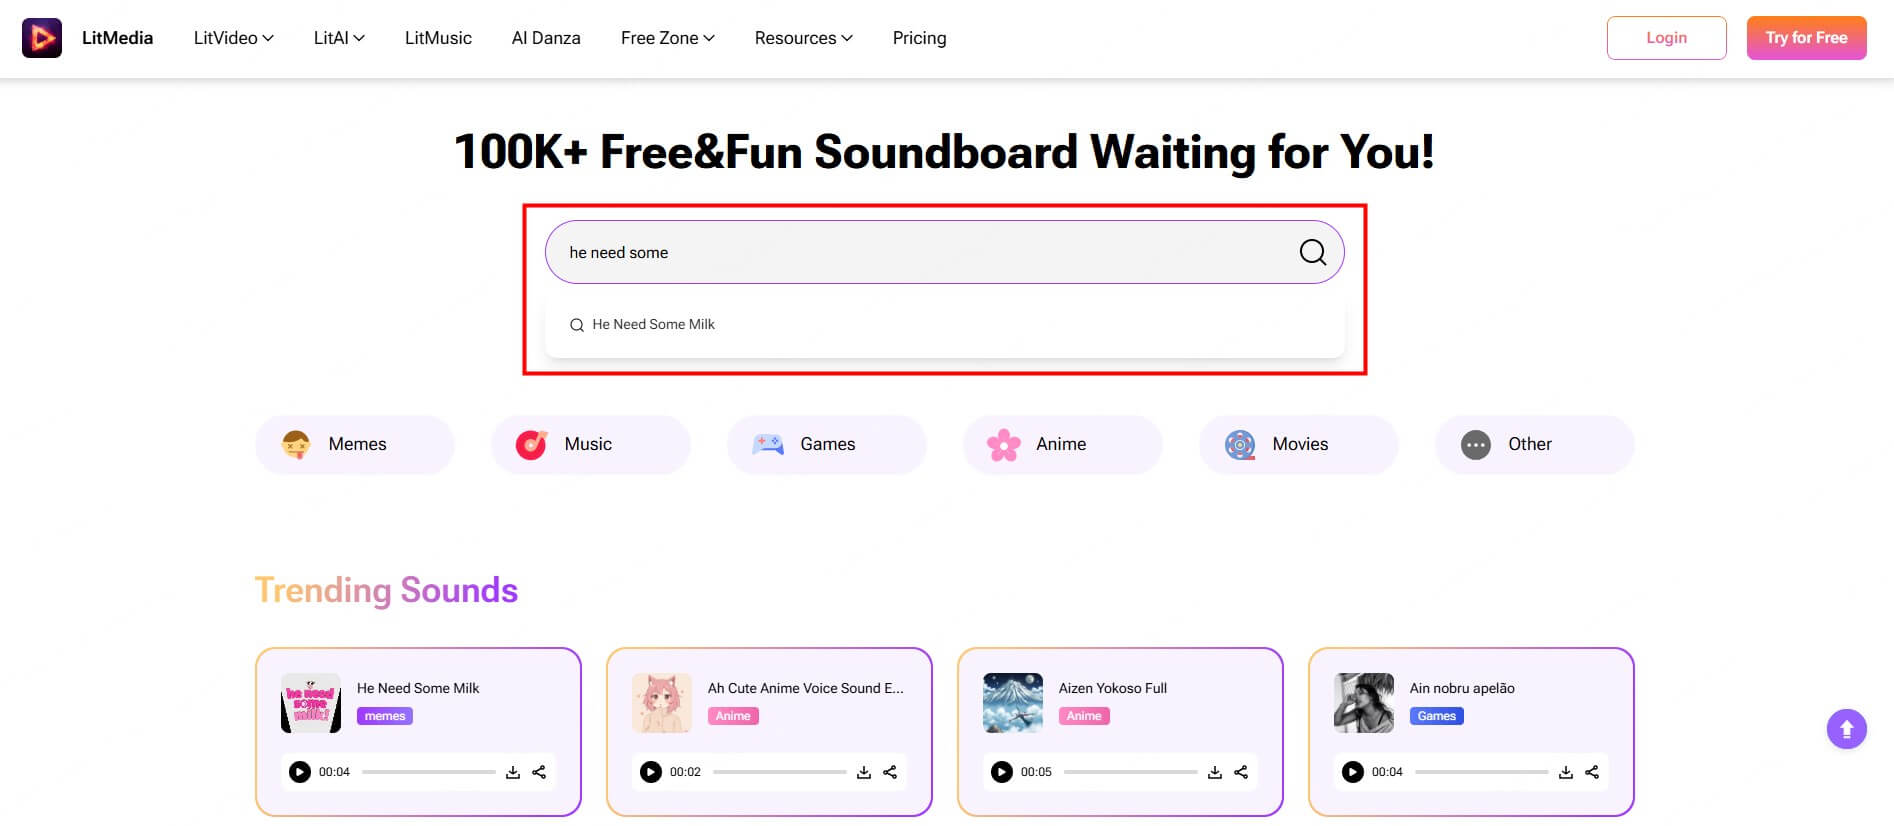Click the Login button

click(x=1666, y=38)
